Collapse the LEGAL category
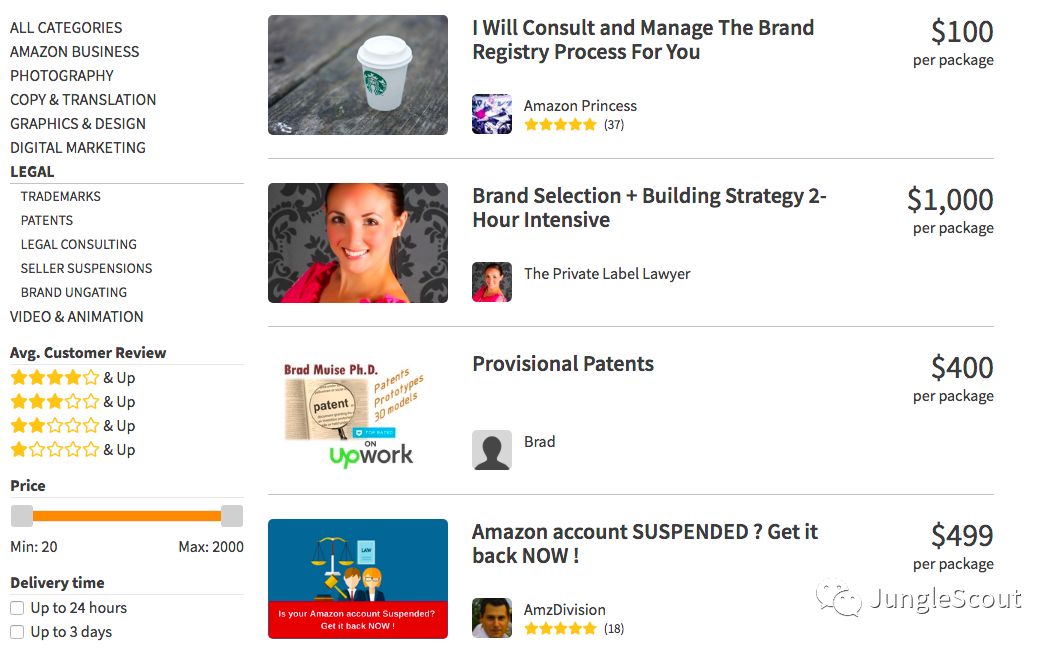 click(x=32, y=172)
